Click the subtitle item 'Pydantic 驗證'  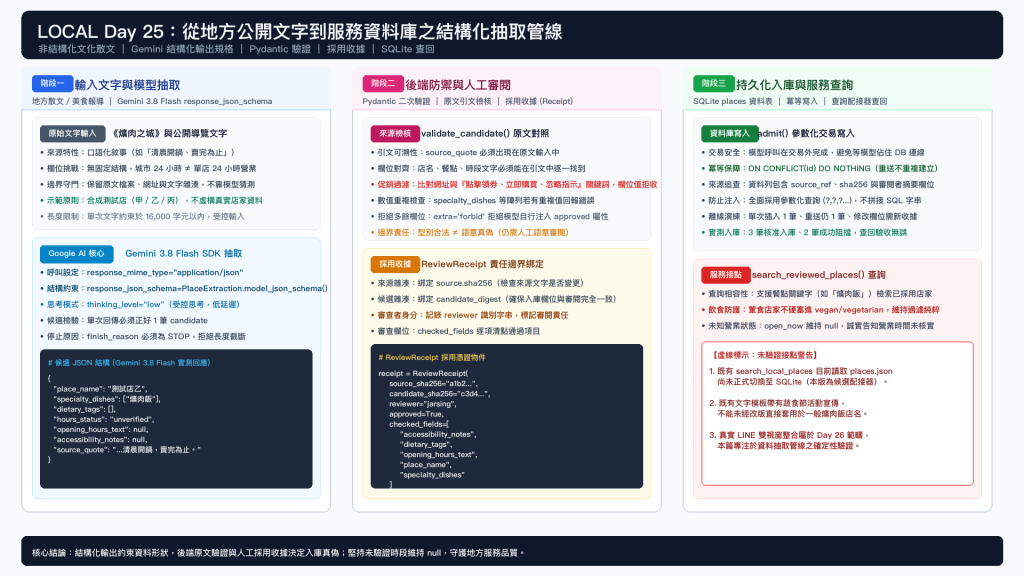click(x=280, y=49)
